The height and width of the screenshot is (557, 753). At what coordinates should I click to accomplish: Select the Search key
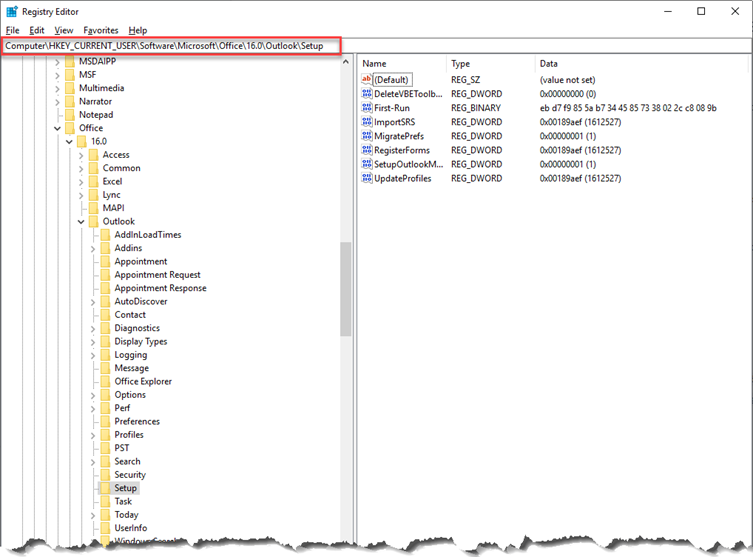(127, 462)
